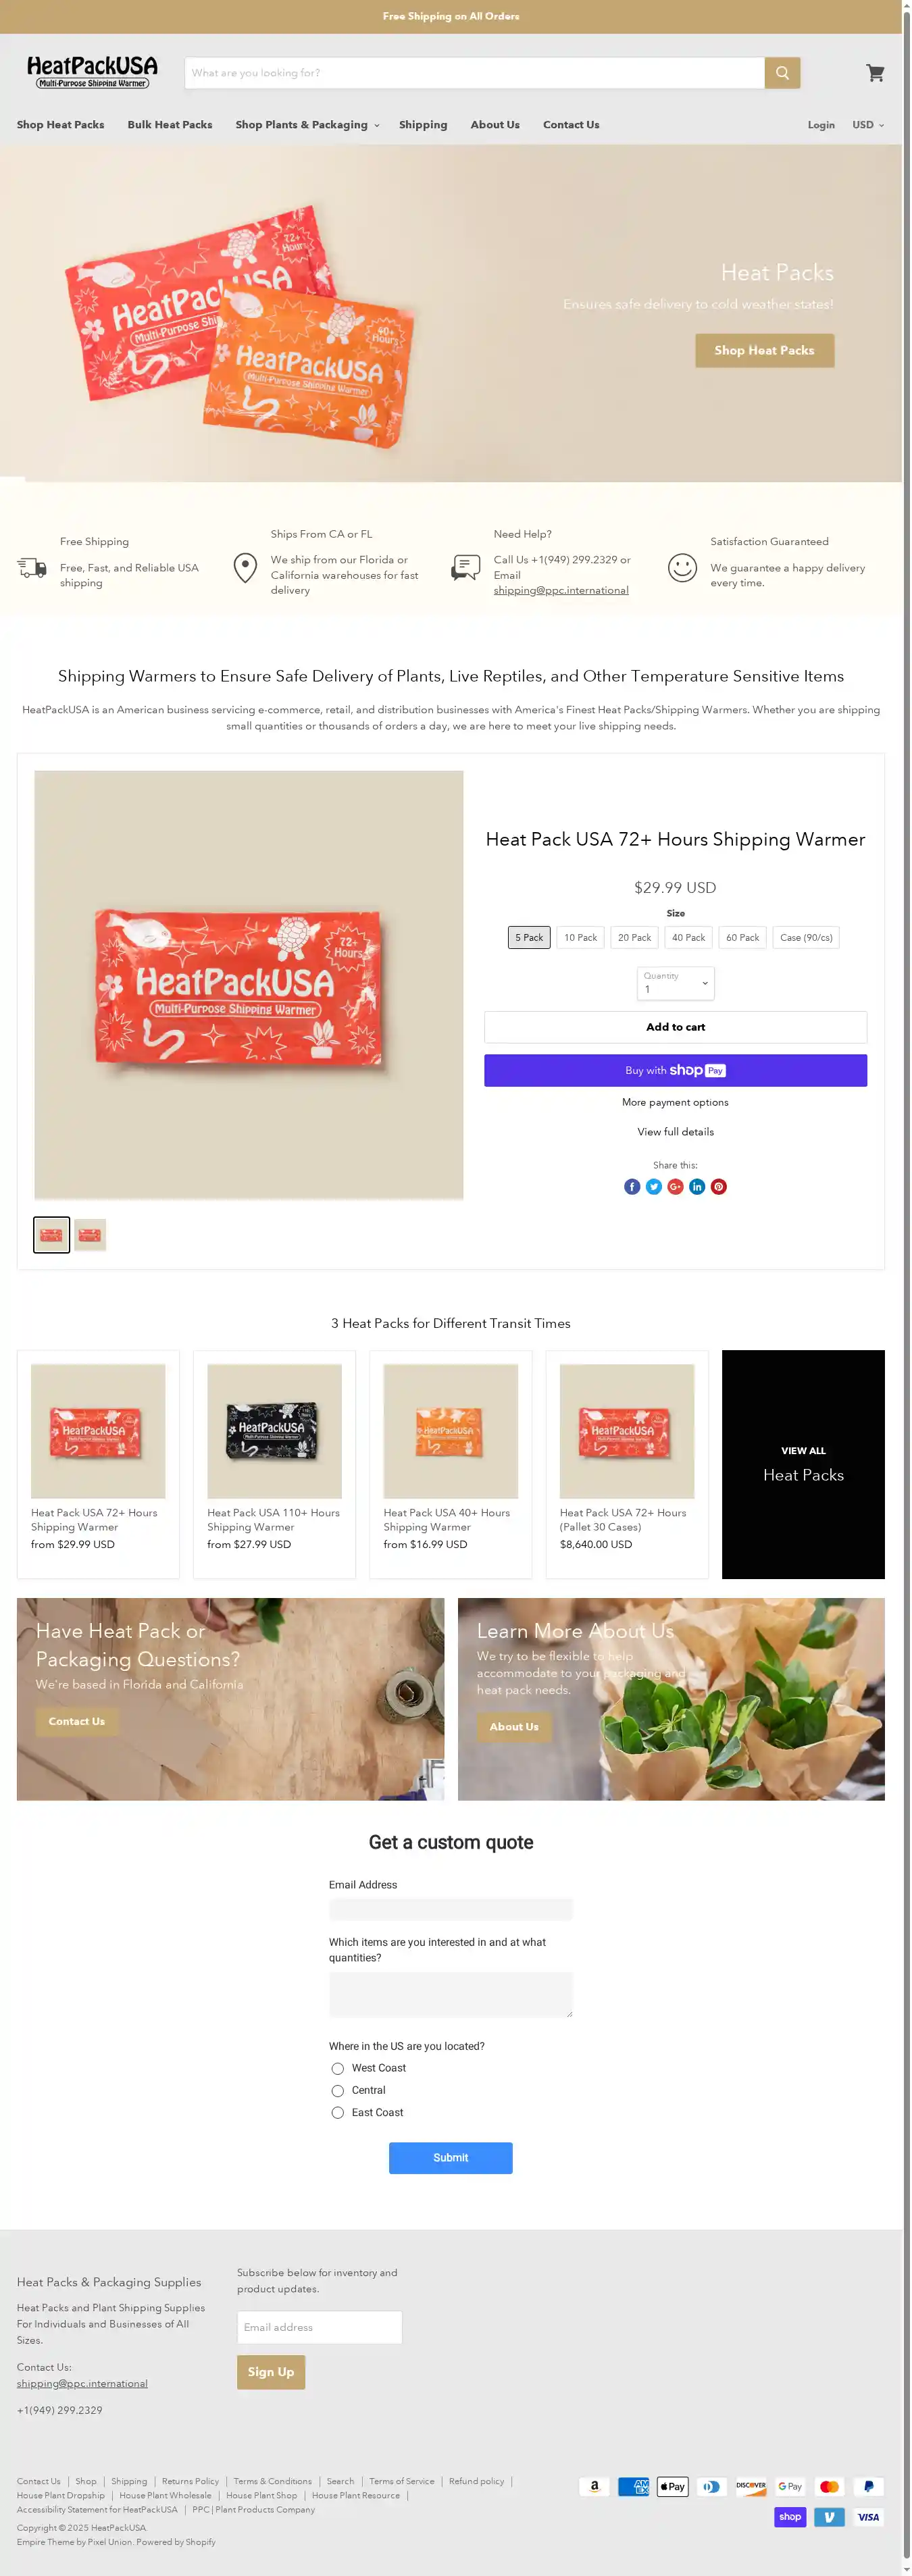
Task: Select the West Coast radio option
Action: pyautogui.click(x=338, y=2069)
